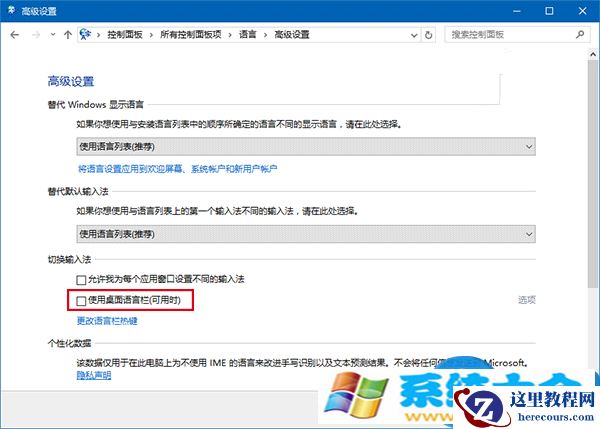This screenshot has width=600, height=429.
Task: Click the forward navigation arrow
Action: pos(36,35)
